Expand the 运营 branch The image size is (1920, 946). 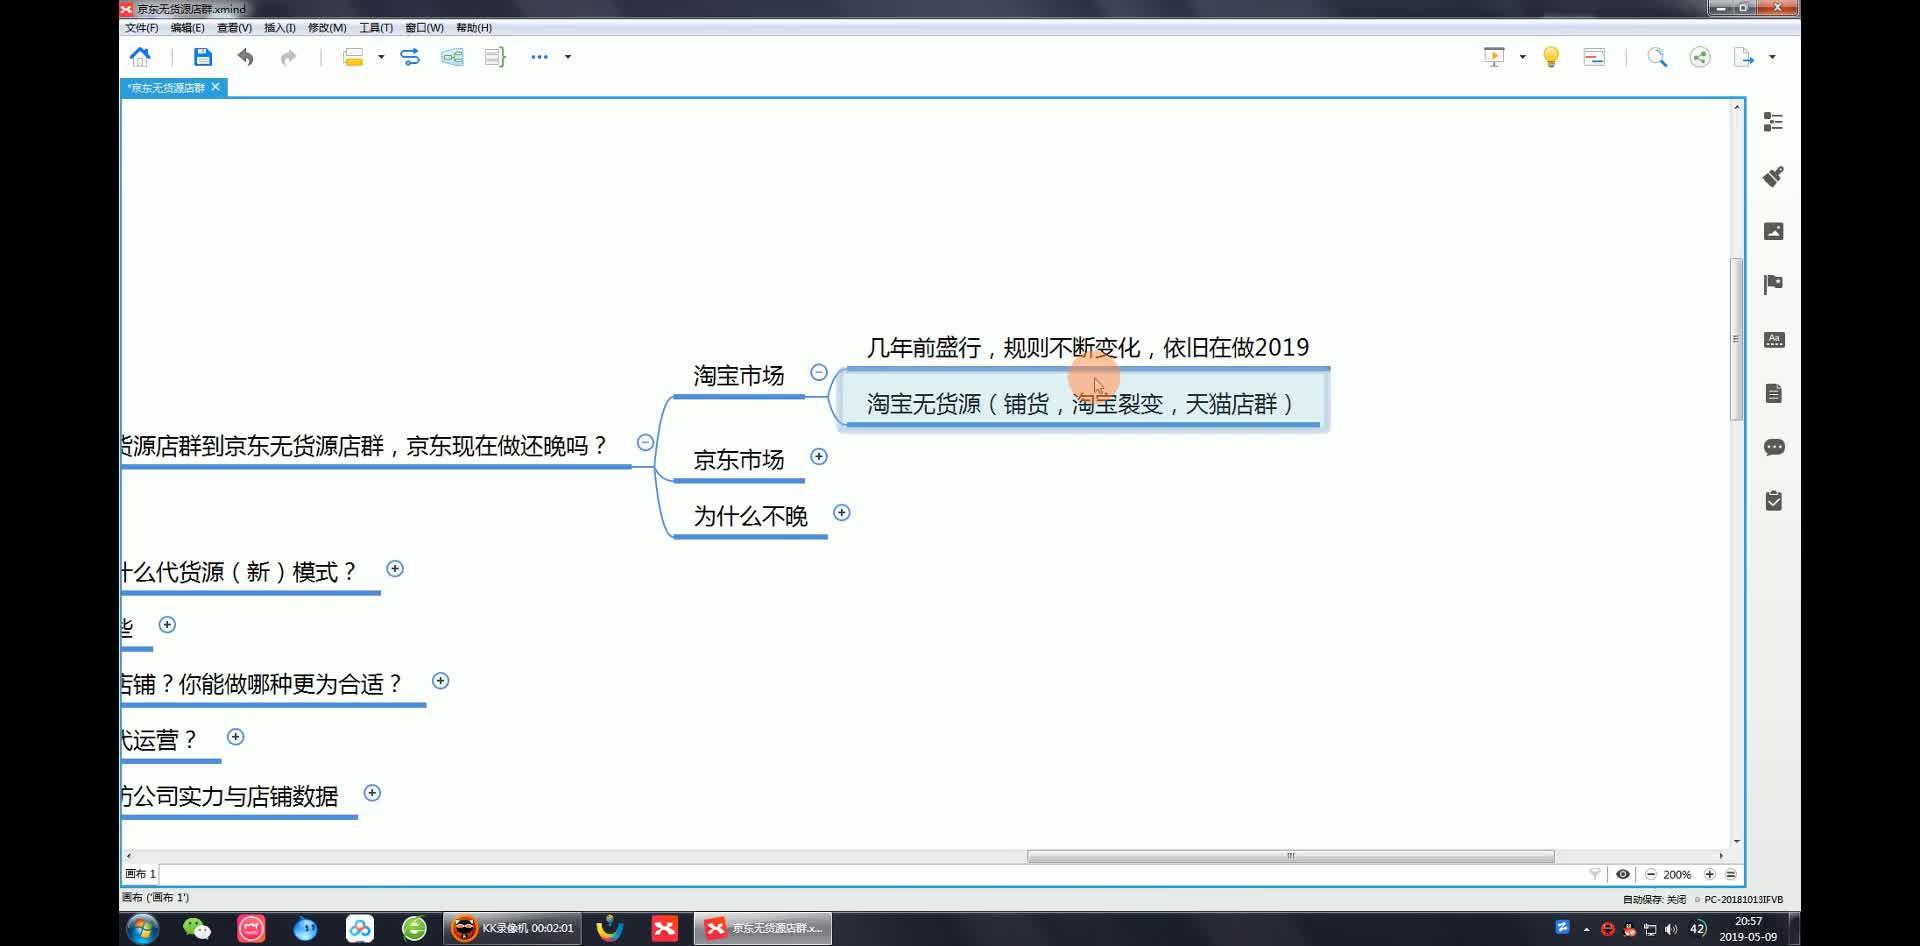coord(236,736)
